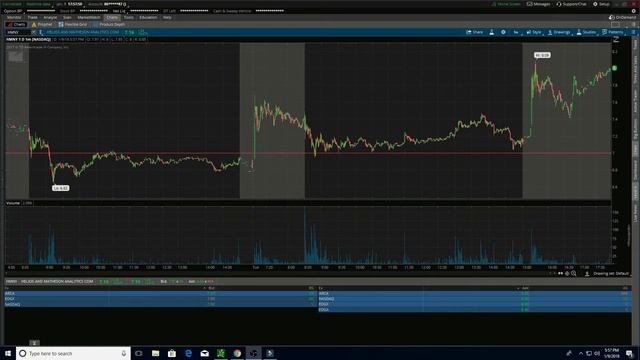
Task: Open the Education tab
Action: [148, 18]
